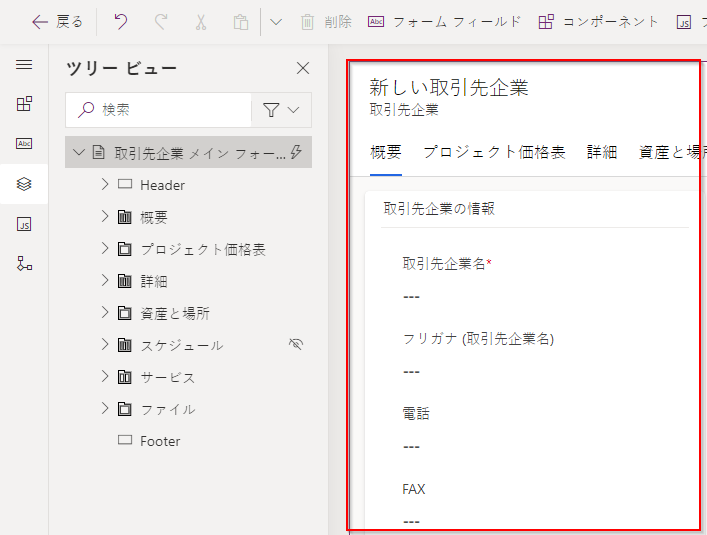Click the cut scissors icon
This screenshot has width=707, height=535.
tap(201, 22)
